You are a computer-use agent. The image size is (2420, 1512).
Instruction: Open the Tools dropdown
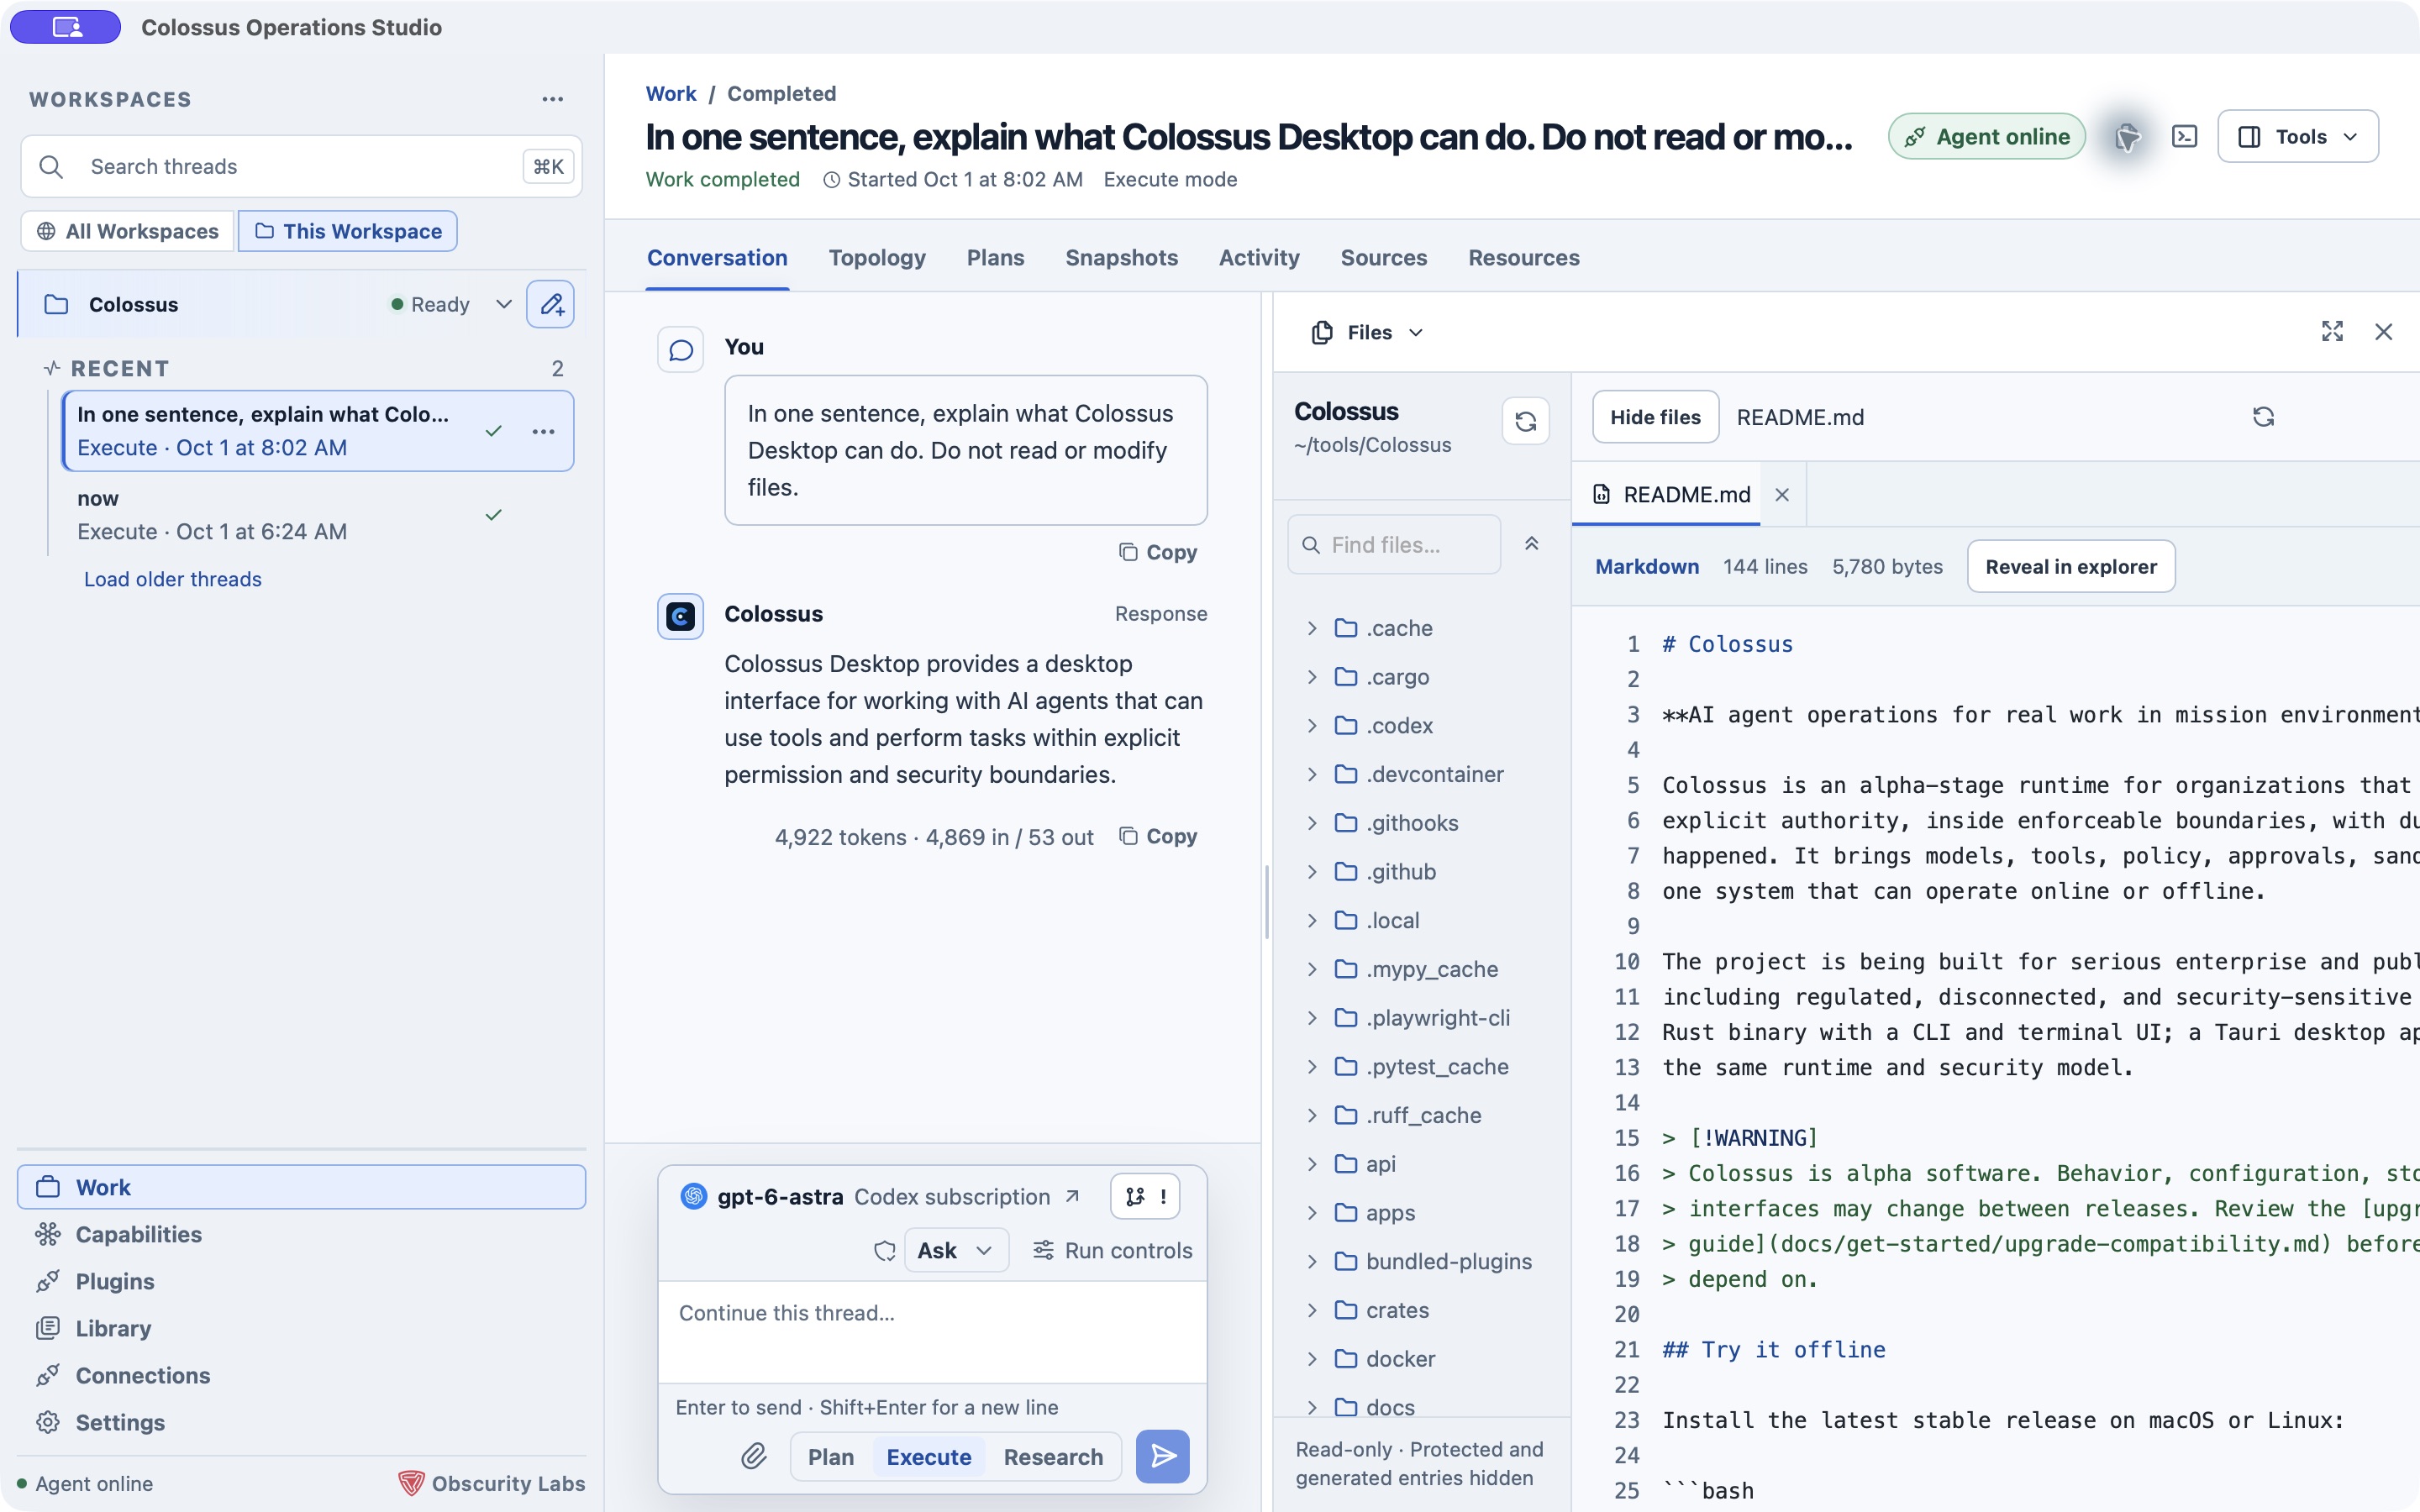2297,136
